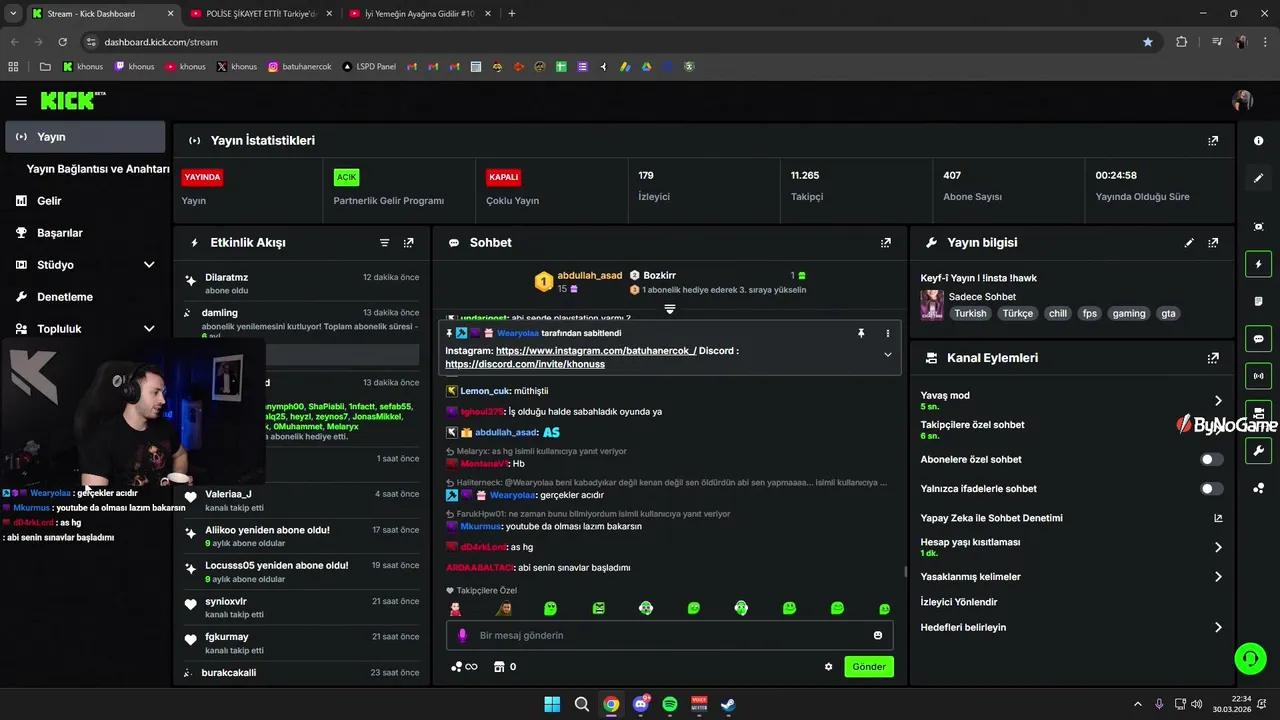Click the channel points infinity icon

tap(464, 667)
